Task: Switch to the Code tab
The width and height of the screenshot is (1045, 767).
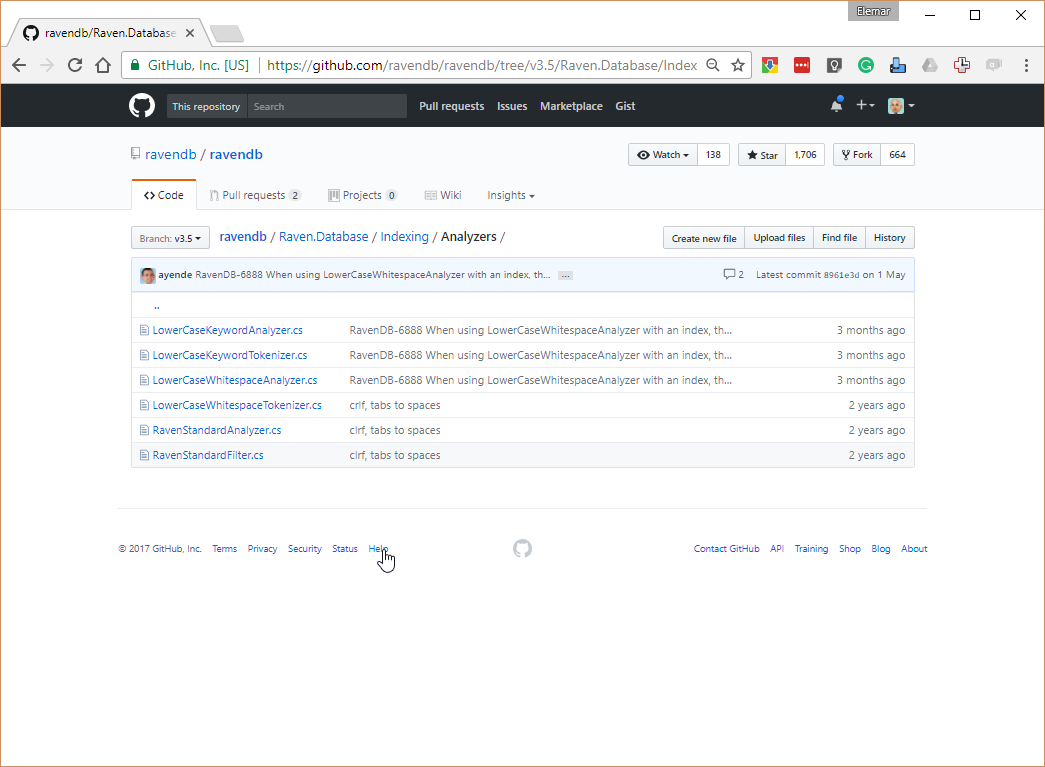Action: (x=164, y=195)
